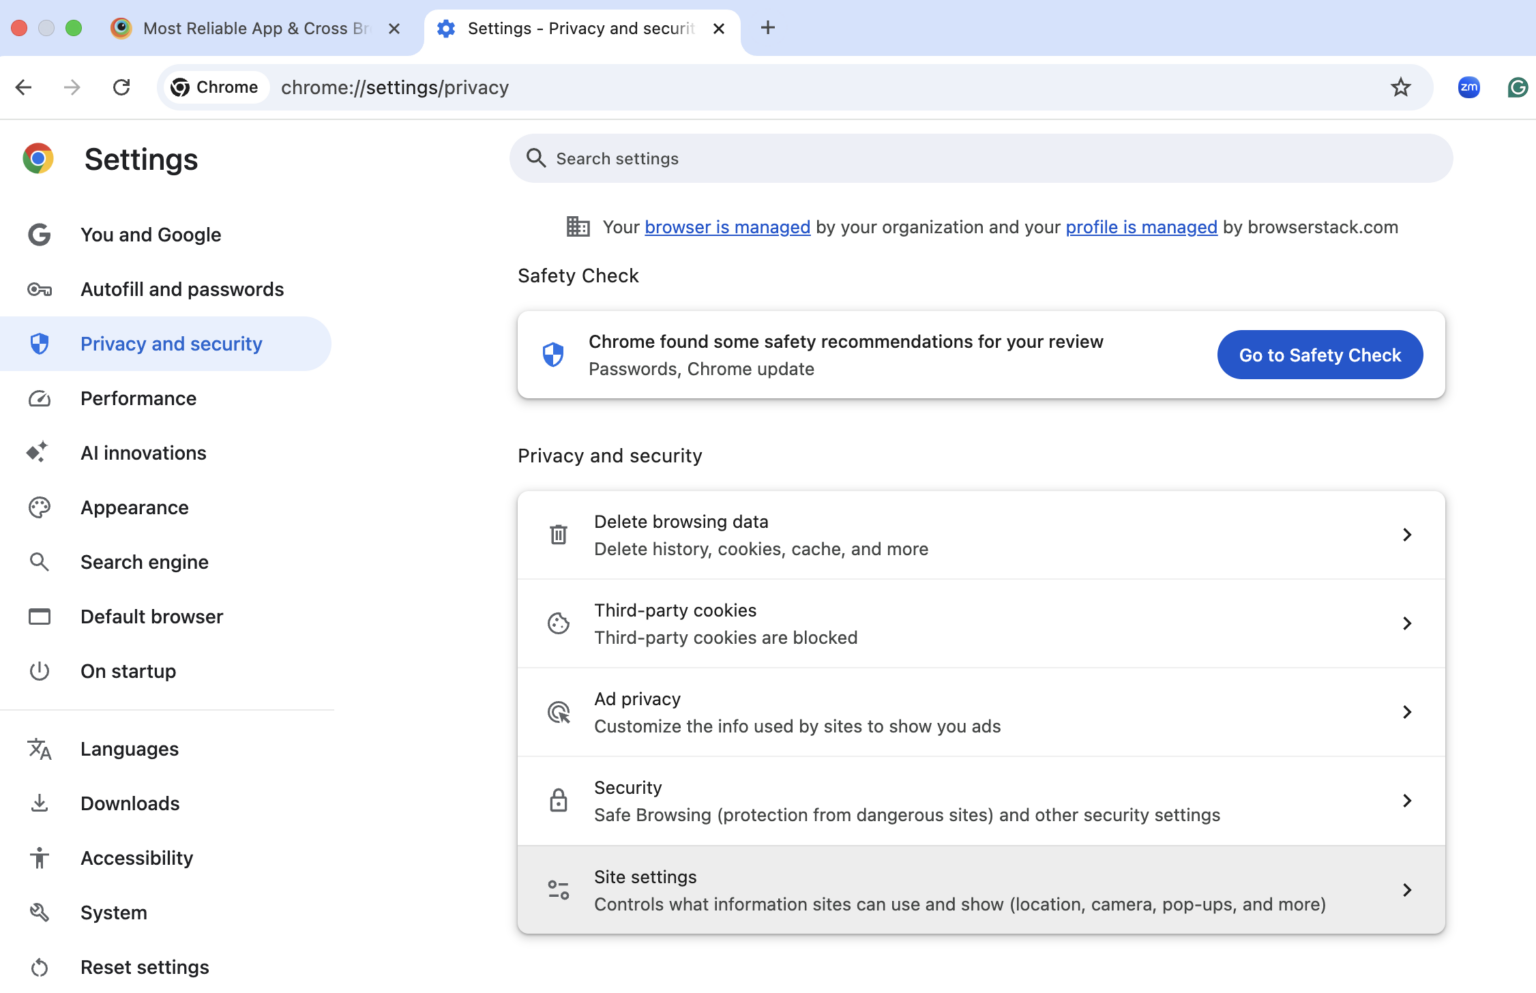Bookmark this page with the star icon
Image resolution: width=1536 pixels, height=993 pixels.
[1400, 87]
